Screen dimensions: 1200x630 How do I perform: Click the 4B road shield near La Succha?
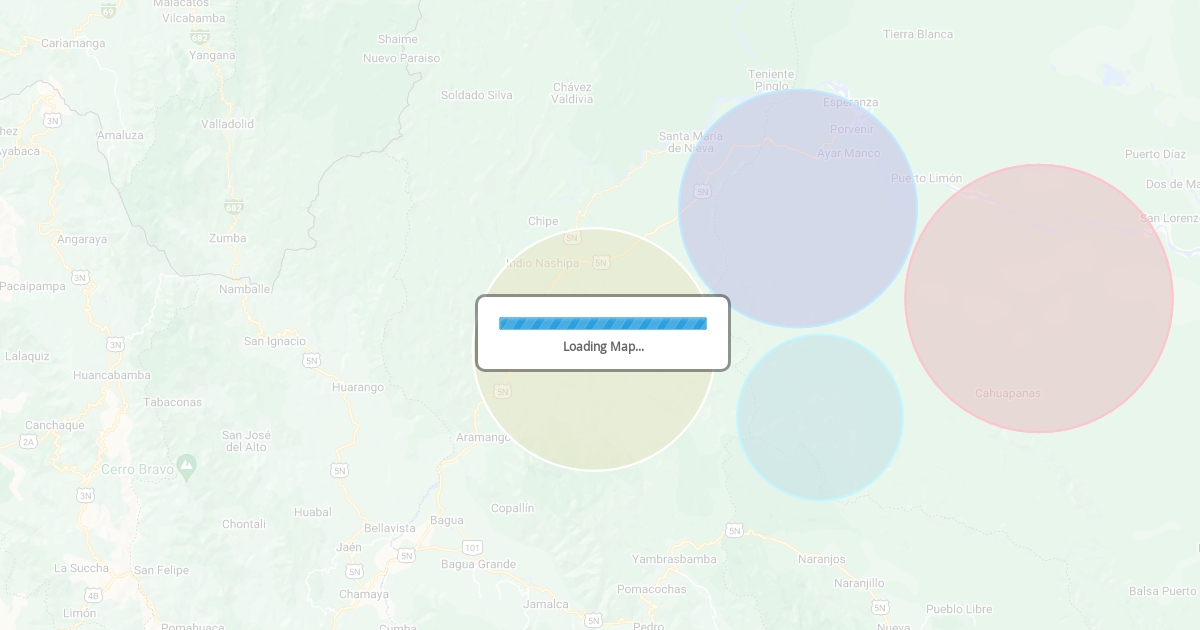[x=93, y=595]
